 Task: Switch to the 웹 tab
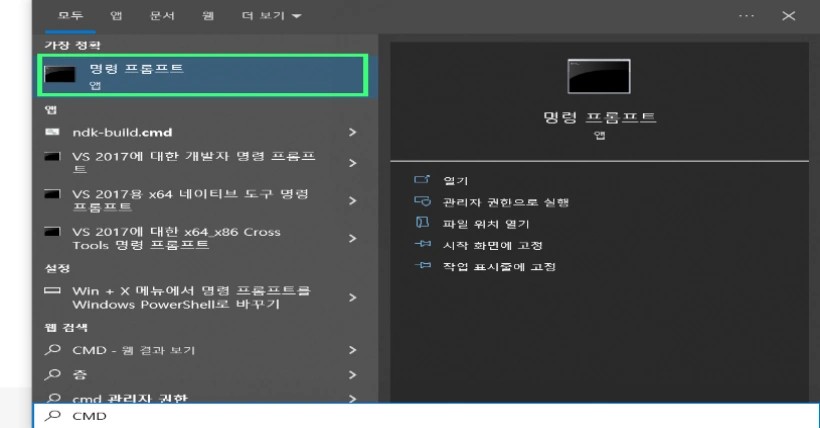coord(208,16)
